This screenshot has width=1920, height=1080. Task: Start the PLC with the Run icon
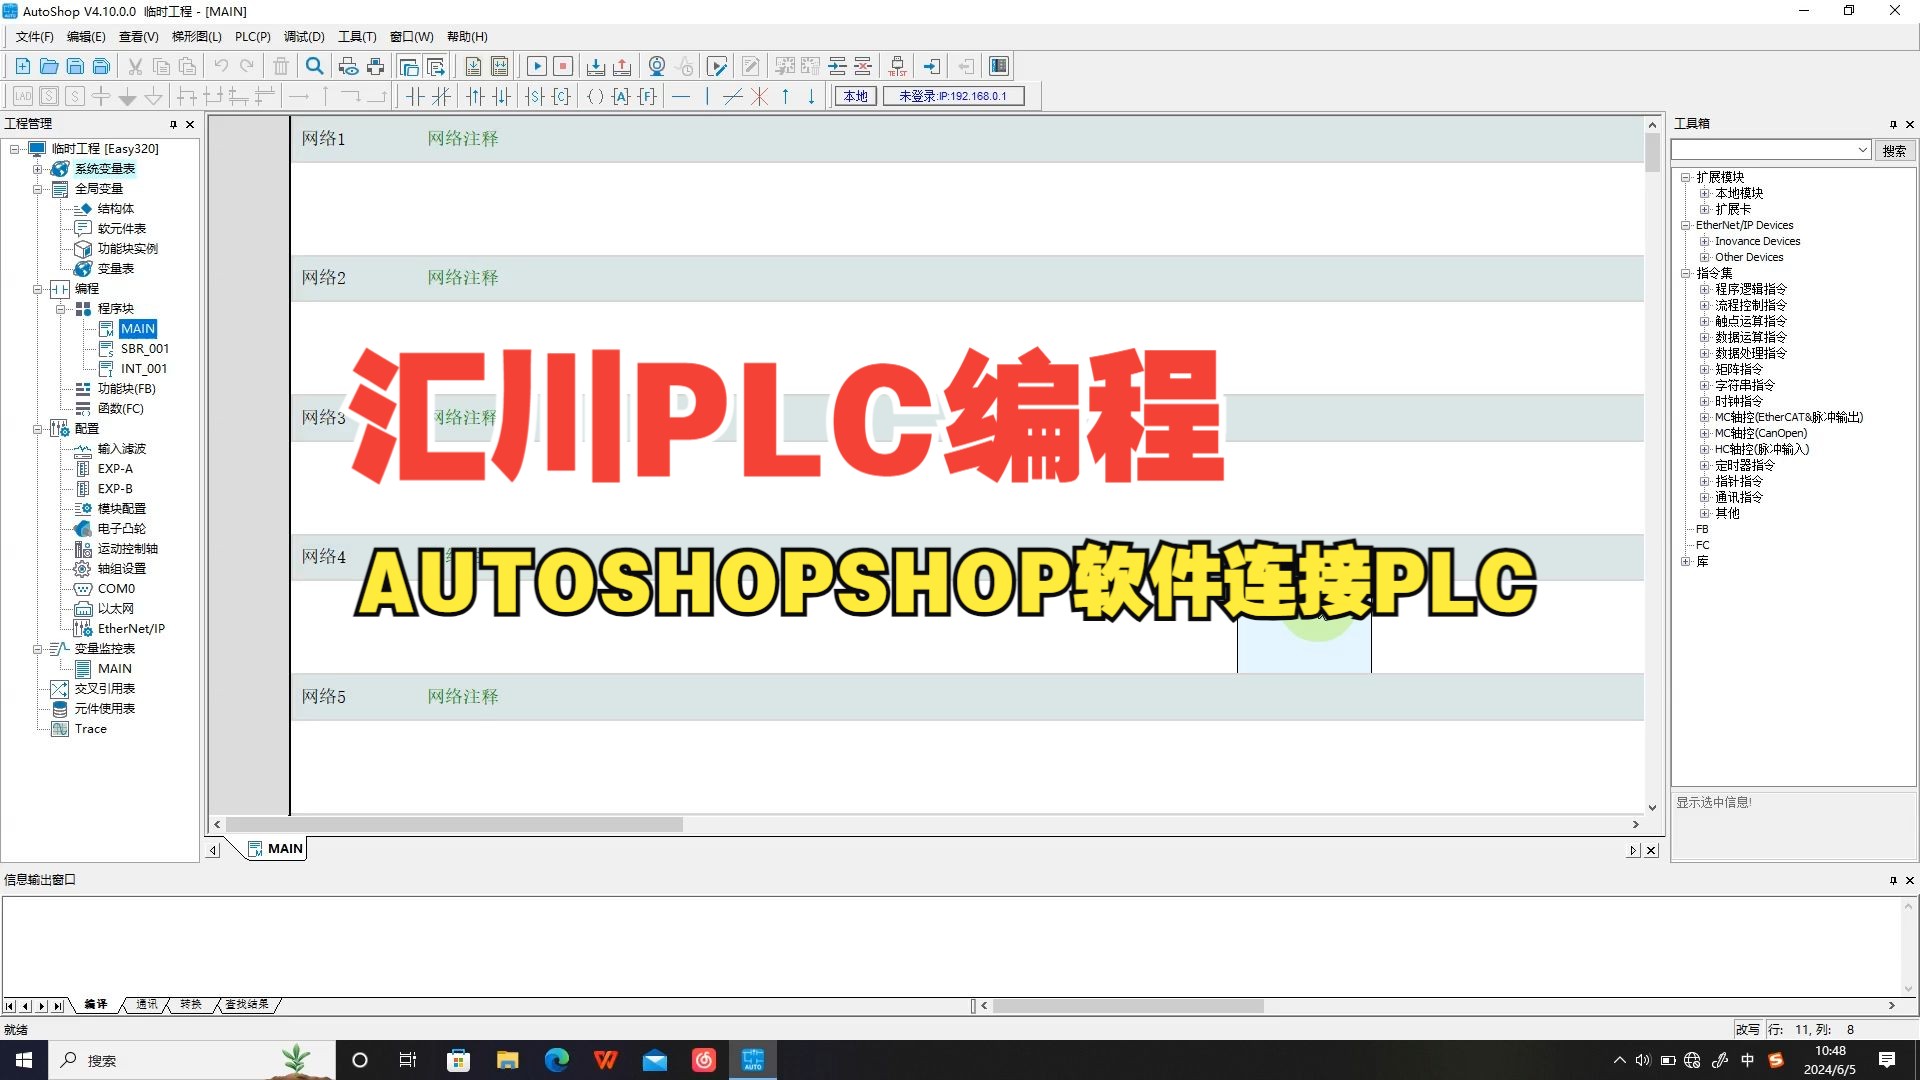pyautogui.click(x=537, y=66)
